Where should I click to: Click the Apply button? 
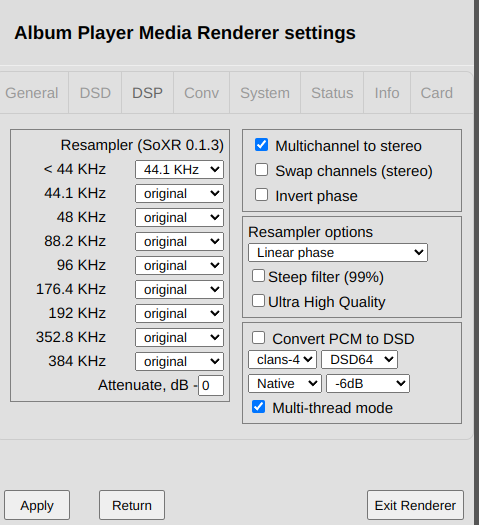tap(37, 505)
